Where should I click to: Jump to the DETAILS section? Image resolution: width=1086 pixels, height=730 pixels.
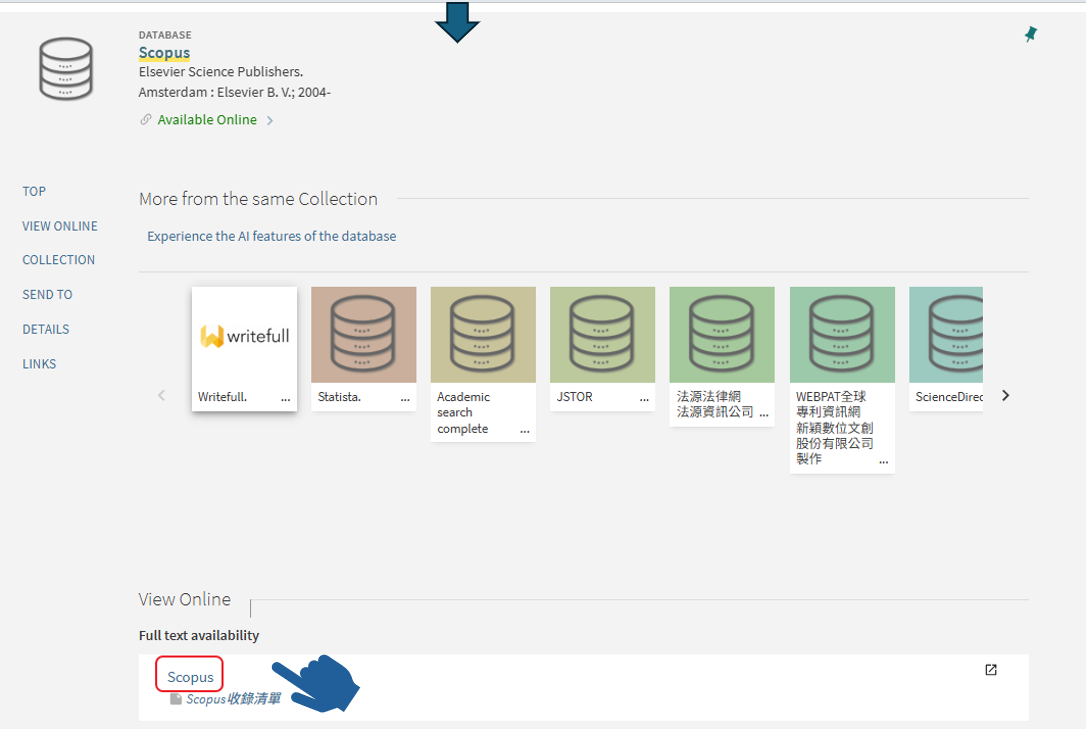coord(46,329)
